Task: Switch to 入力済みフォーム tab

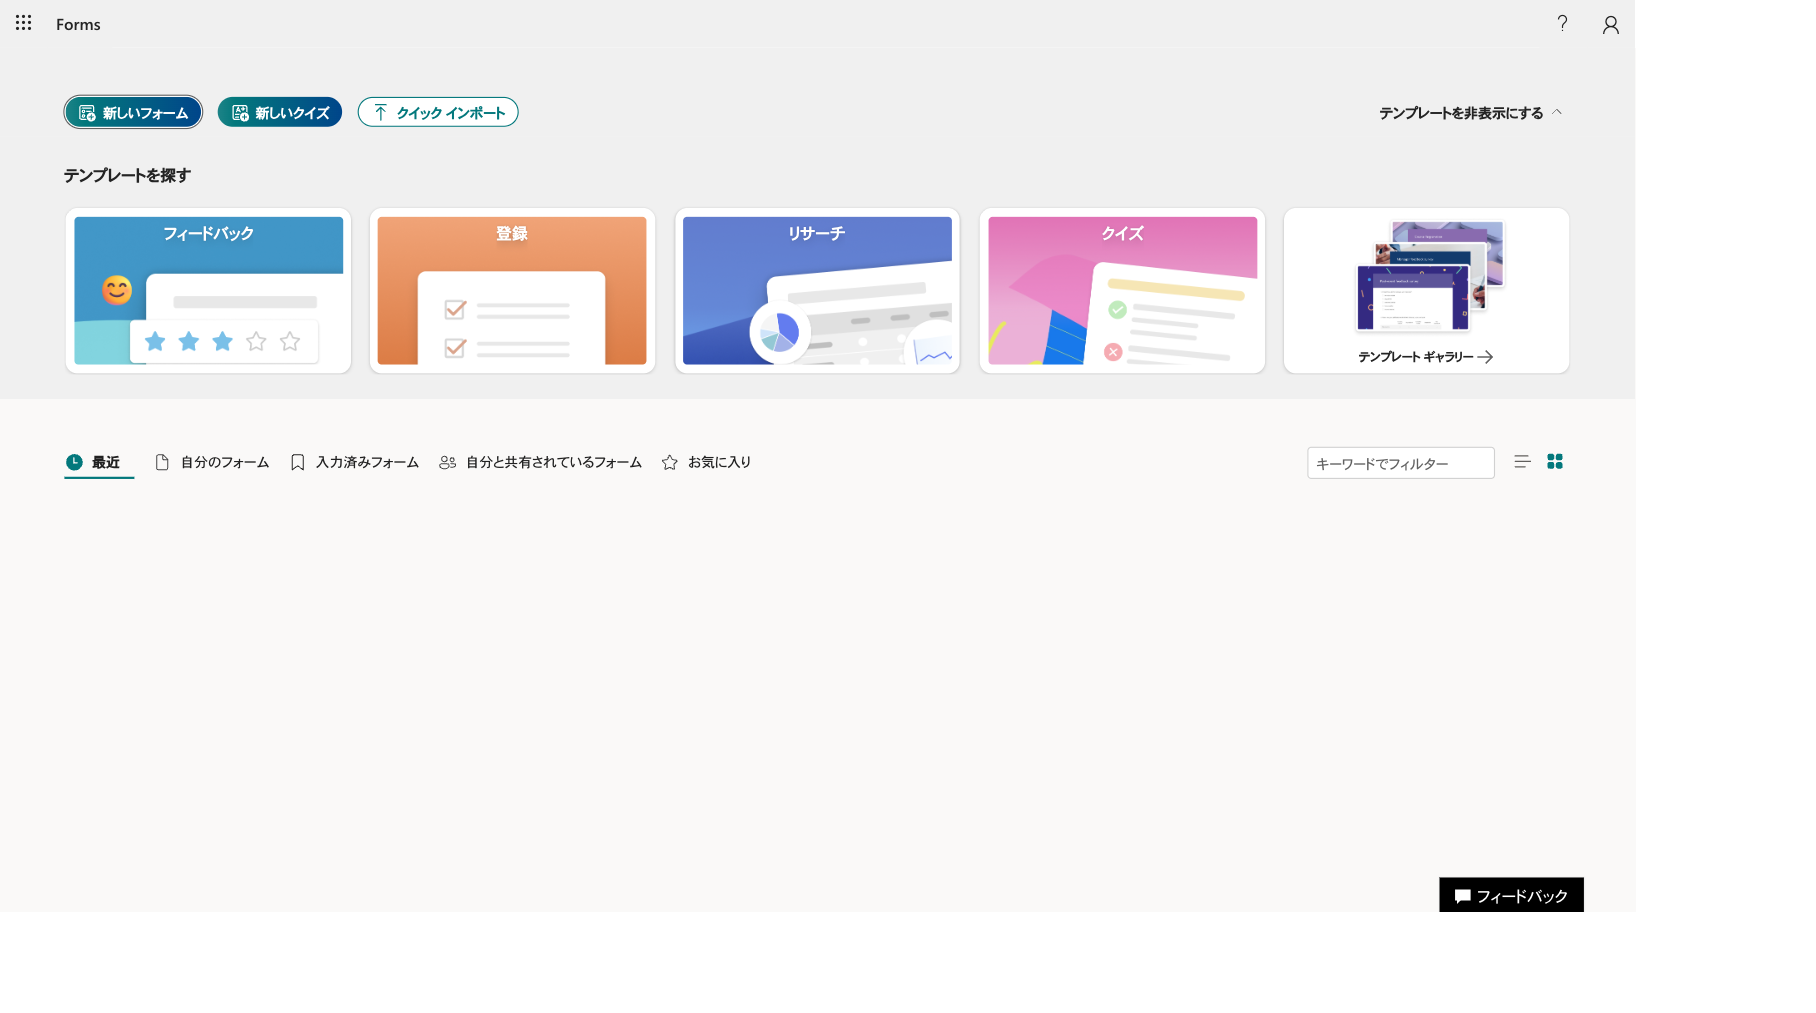Action: point(355,462)
